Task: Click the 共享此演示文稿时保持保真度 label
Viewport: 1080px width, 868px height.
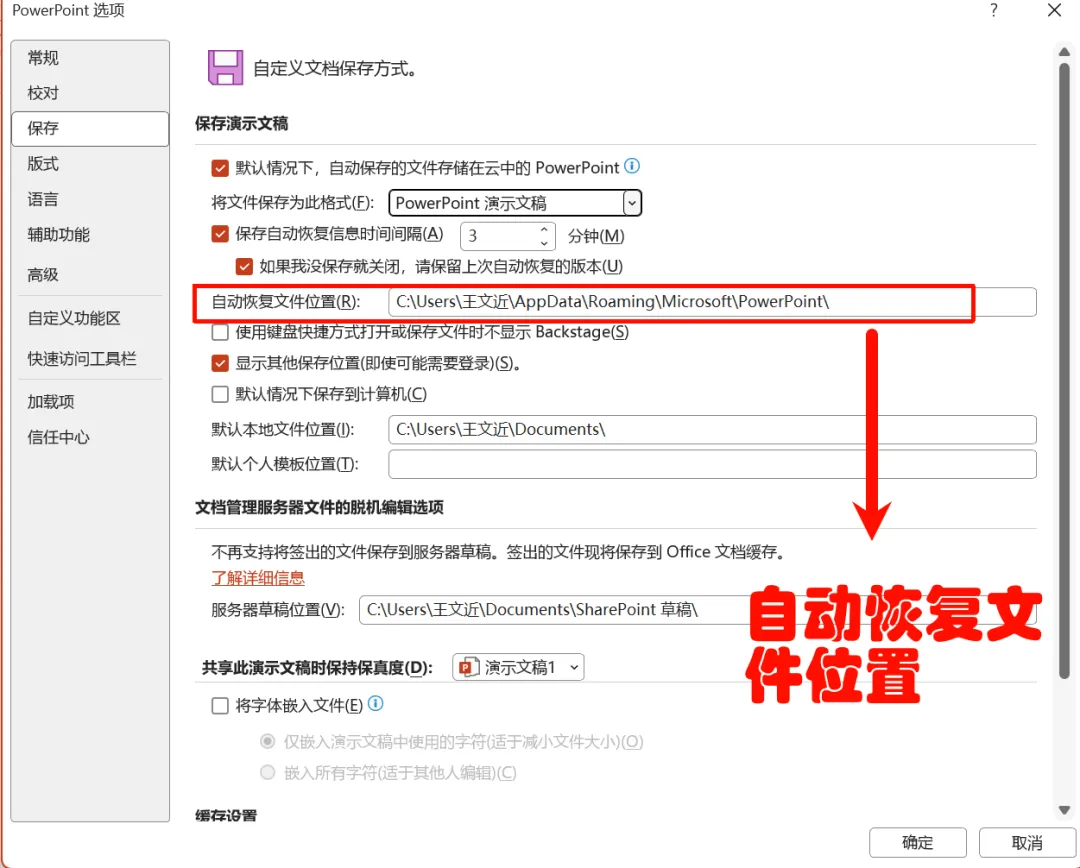Action: pyautogui.click(x=317, y=668)
